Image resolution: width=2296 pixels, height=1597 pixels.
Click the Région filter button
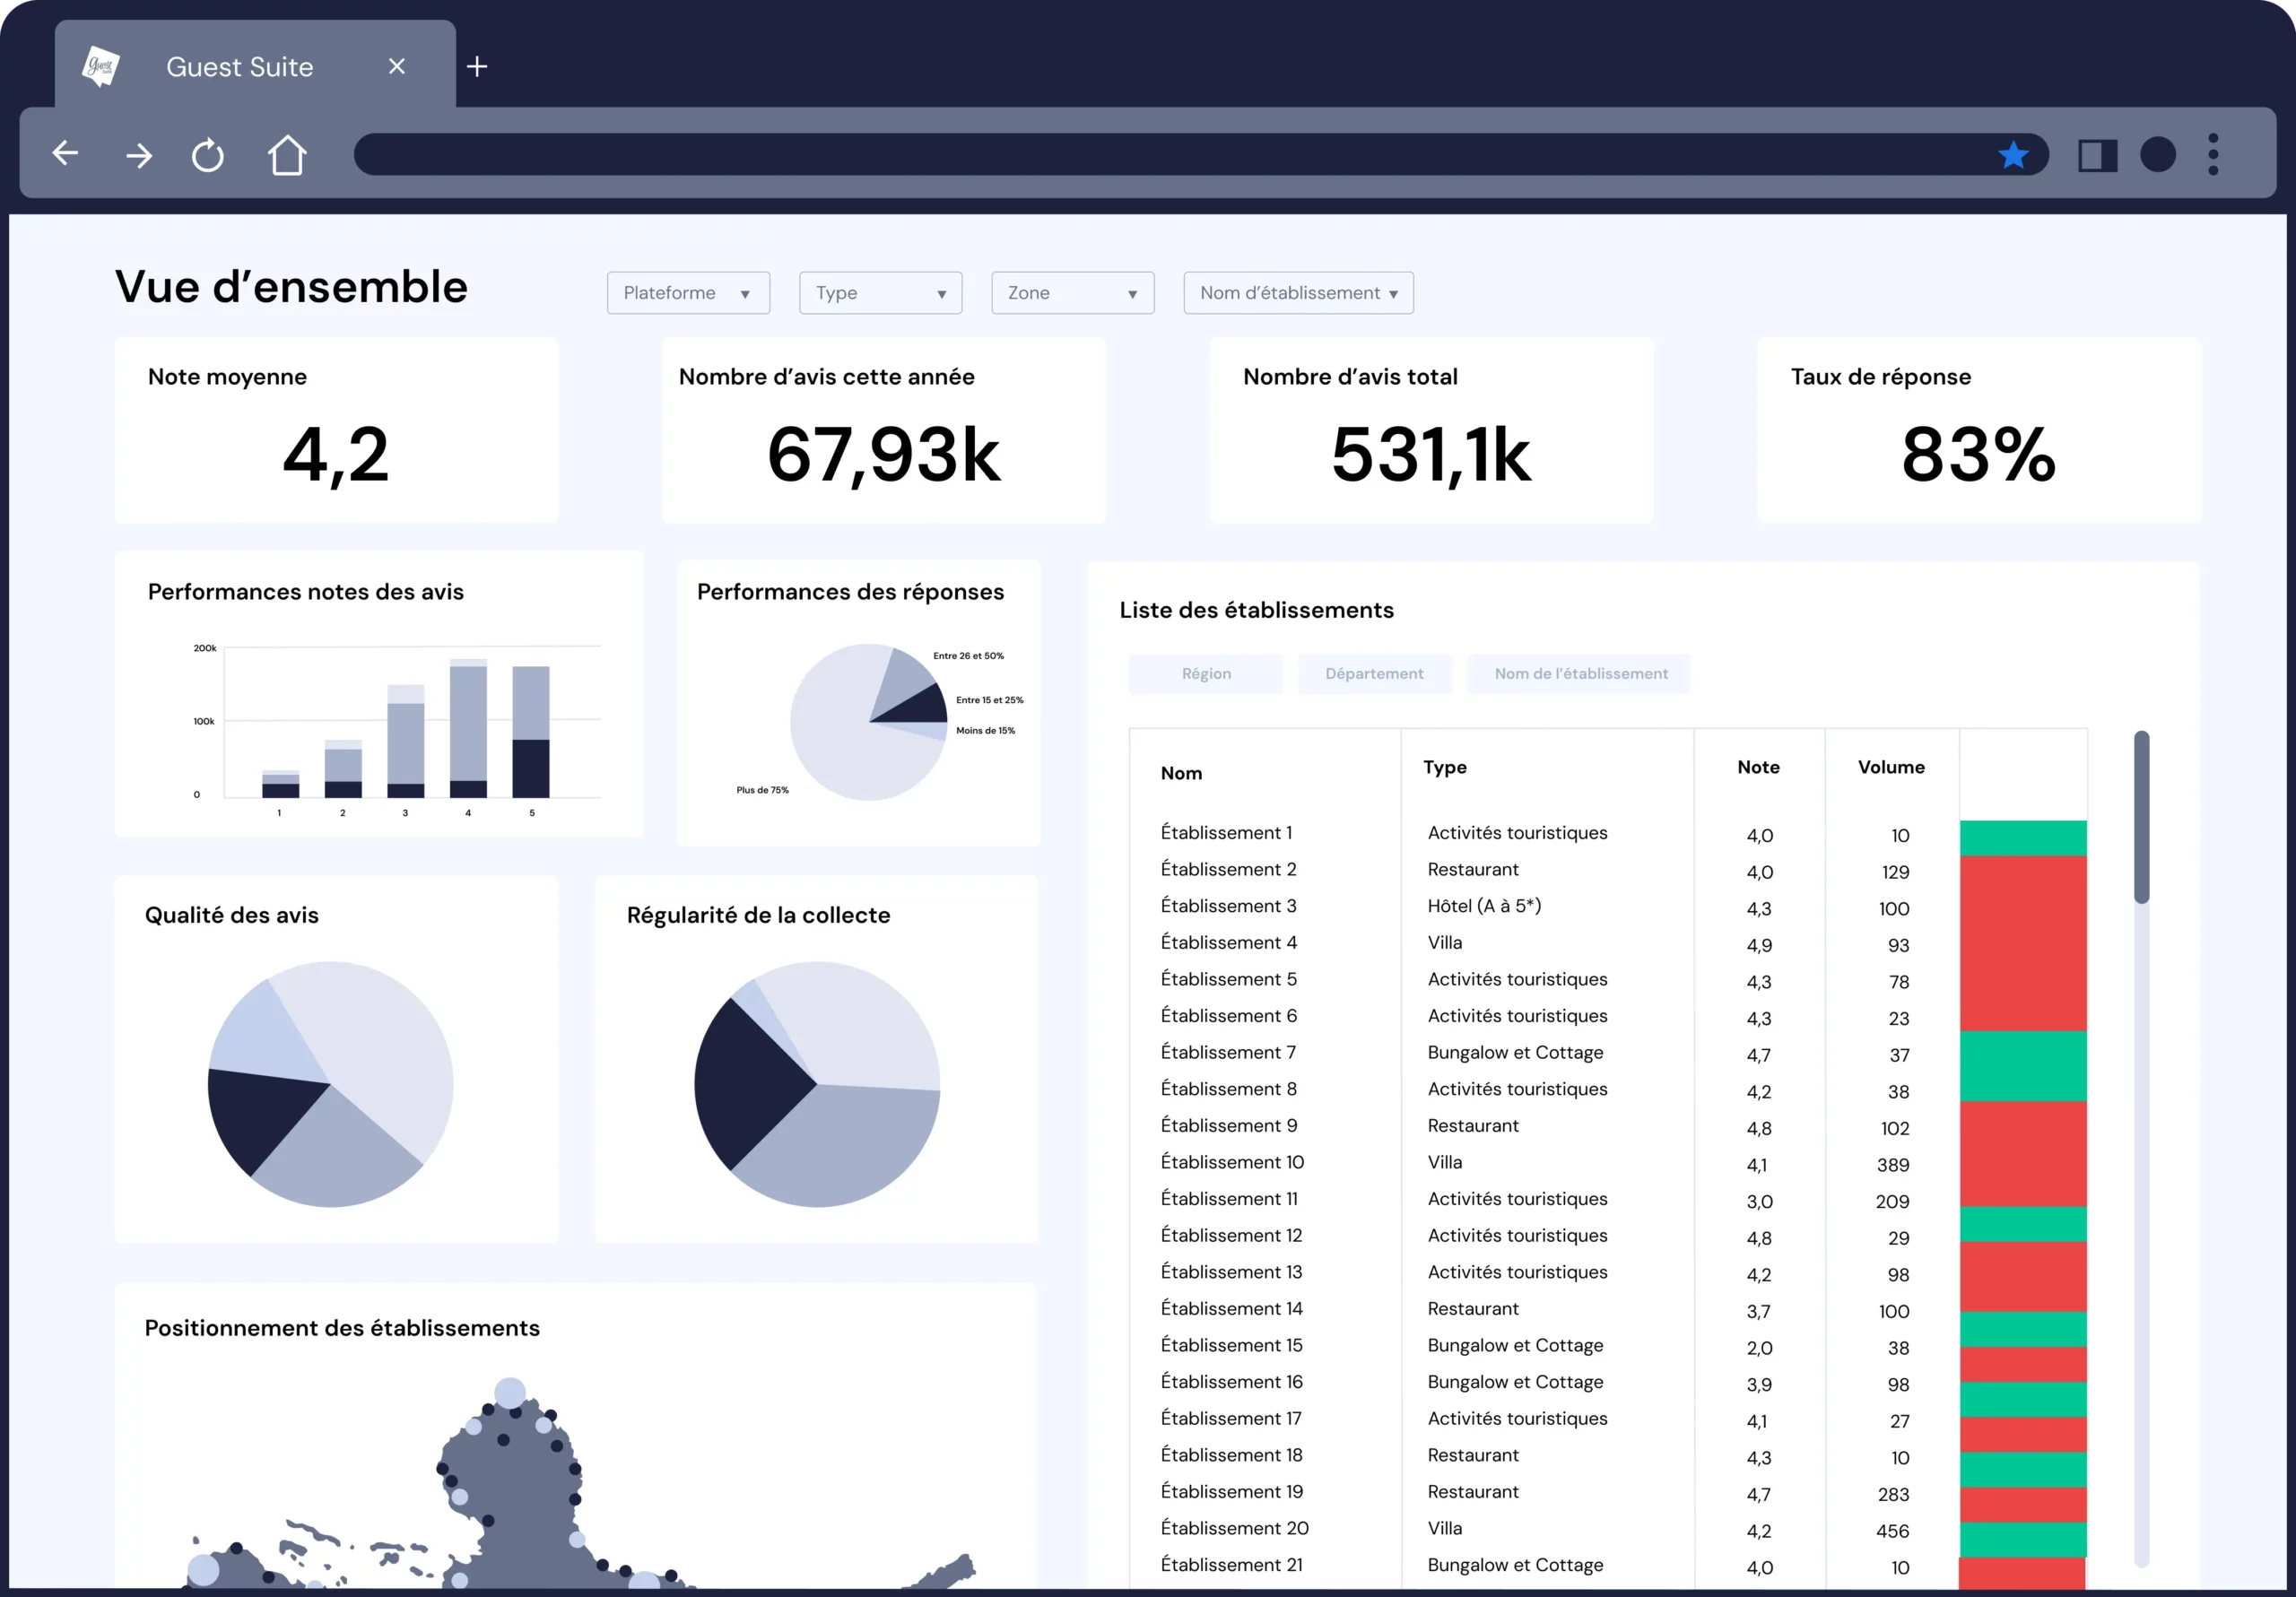[1206, 674]
